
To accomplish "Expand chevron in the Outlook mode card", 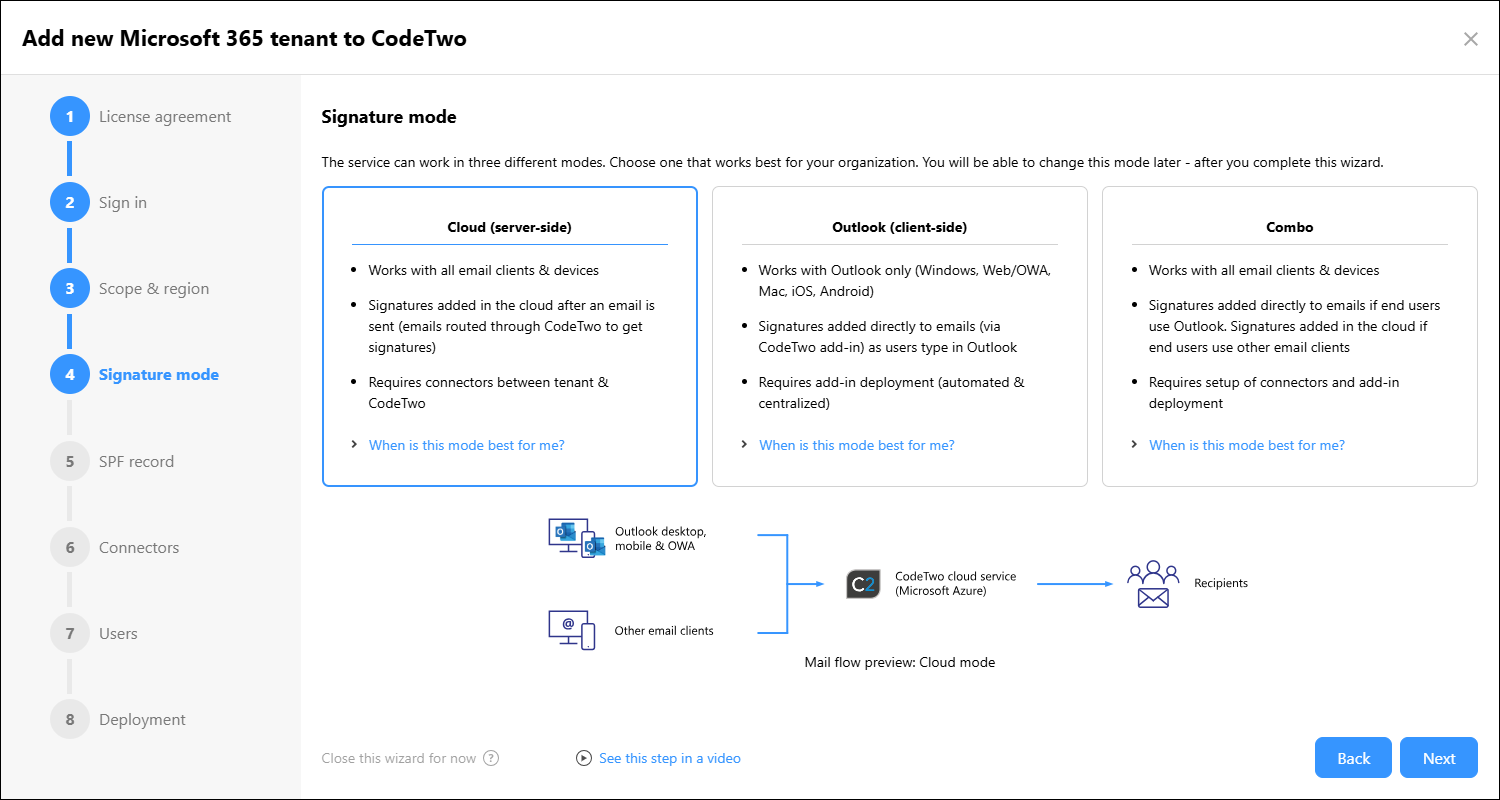I will point(745,444).
